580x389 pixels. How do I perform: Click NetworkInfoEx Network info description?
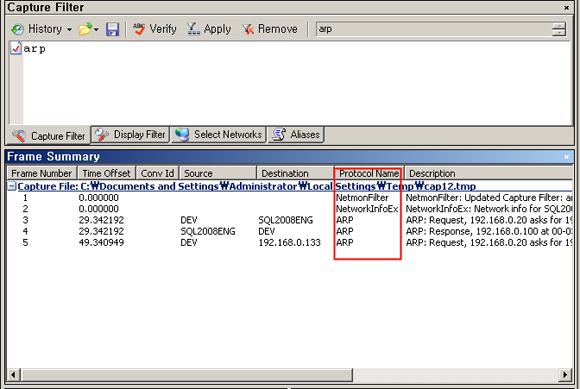489,209
